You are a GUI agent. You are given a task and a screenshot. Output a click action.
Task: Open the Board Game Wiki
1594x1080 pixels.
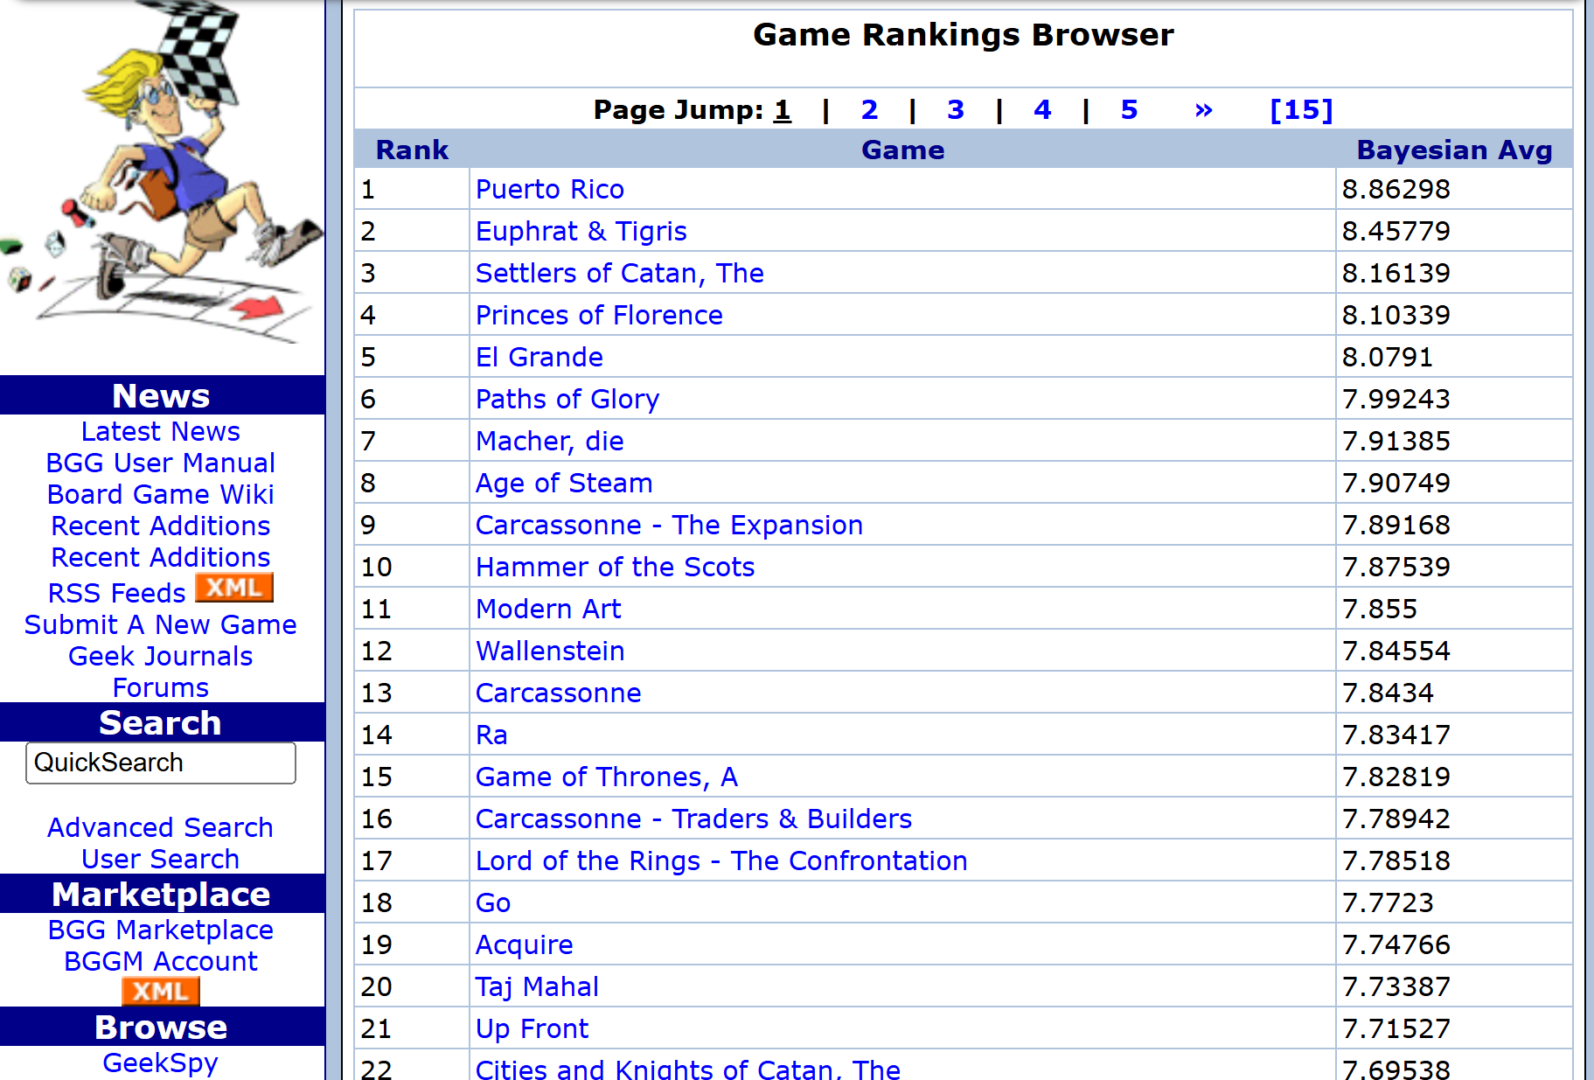pyautogui.click(x=161, y=494)
